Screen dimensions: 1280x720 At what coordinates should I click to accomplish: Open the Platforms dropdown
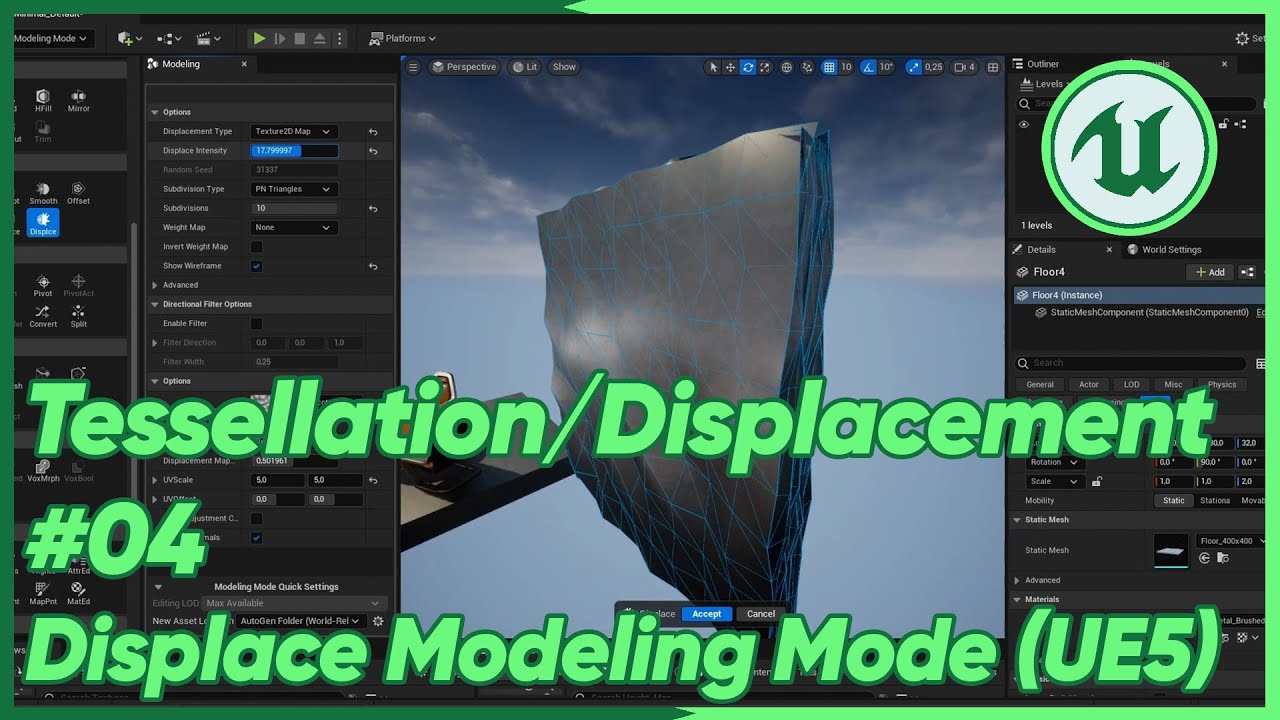tap(402, 38)
